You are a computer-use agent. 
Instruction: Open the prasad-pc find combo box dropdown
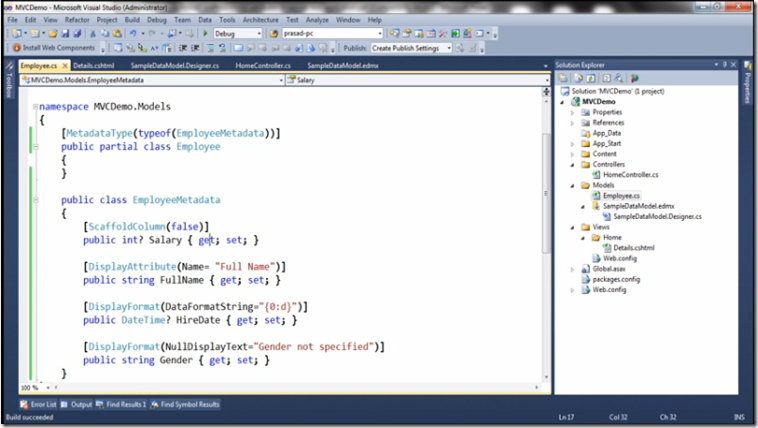[x=380, y=33]
